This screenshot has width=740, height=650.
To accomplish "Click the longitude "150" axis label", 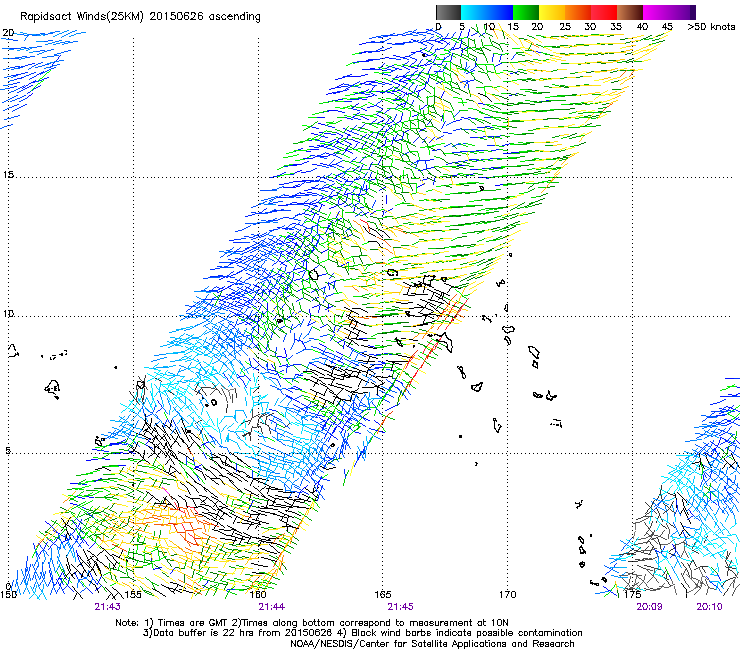I will 8,594.
